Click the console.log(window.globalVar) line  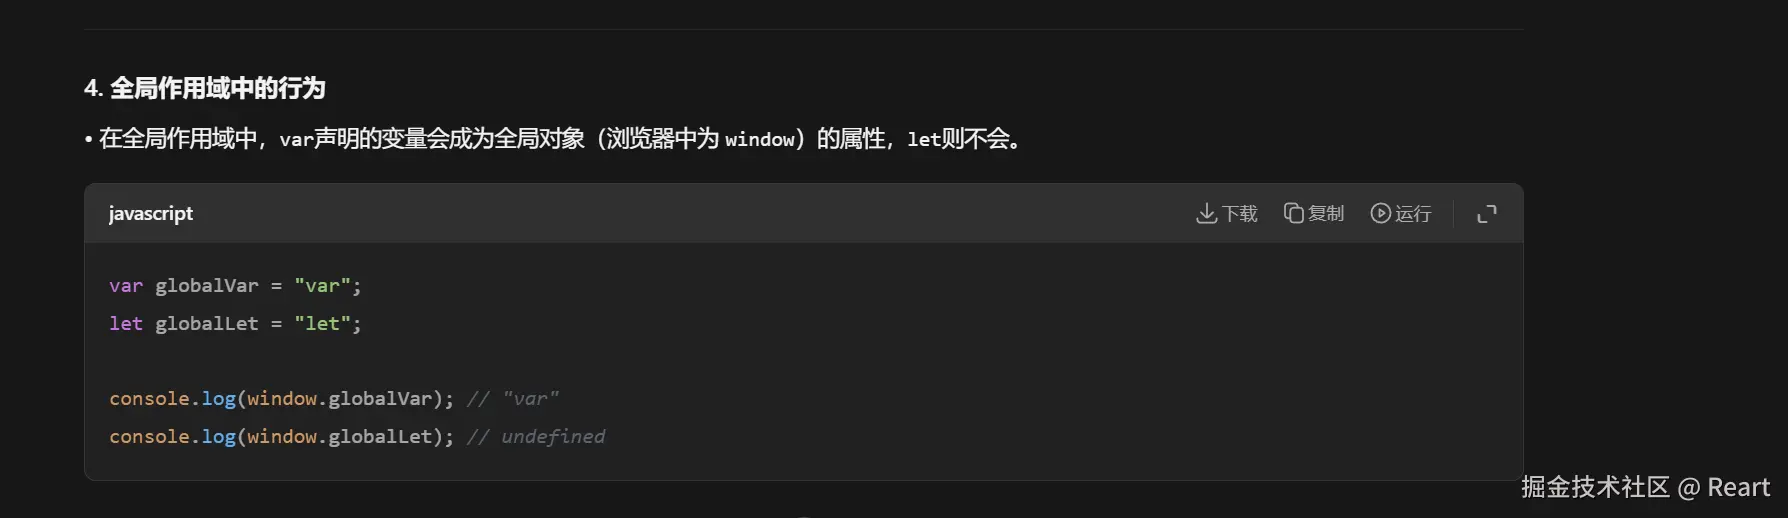coord(281,399)
